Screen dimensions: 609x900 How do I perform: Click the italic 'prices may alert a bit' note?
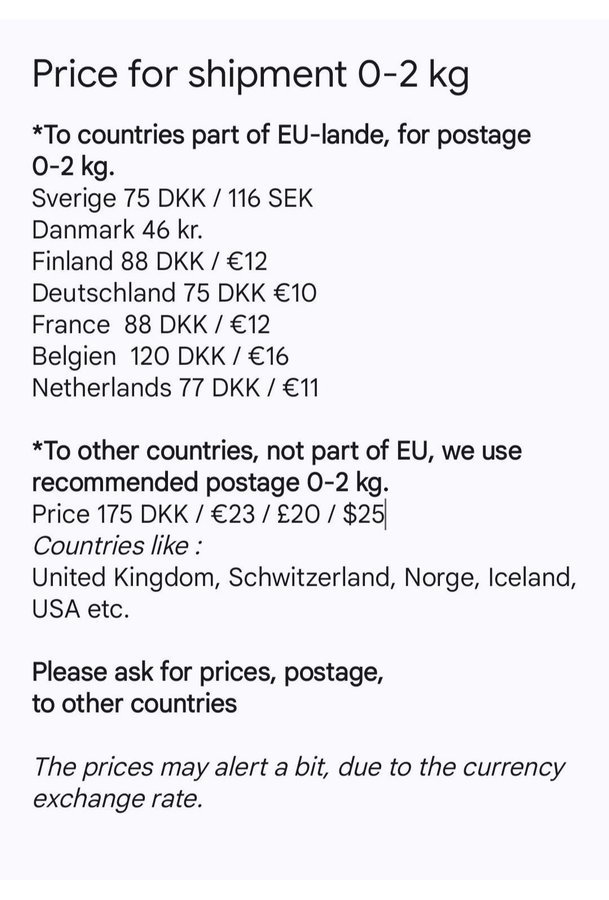click(x=205, y=767)
